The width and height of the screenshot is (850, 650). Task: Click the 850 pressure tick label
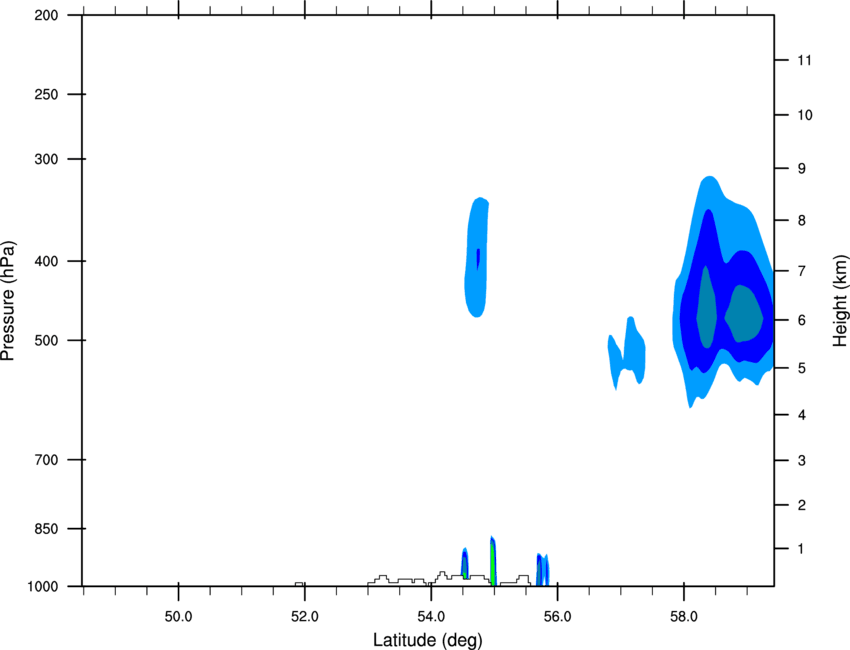[46, 528]
